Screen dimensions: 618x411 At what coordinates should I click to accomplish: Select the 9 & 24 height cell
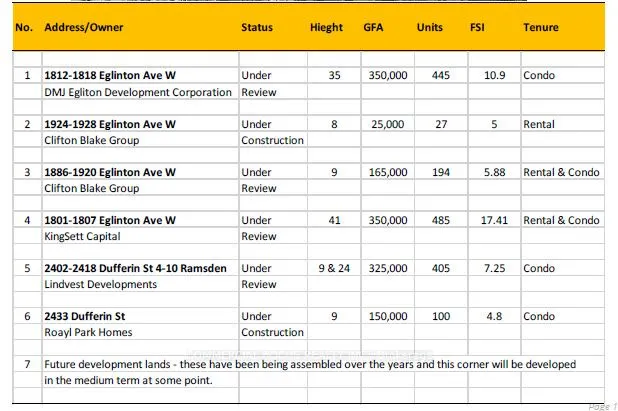click(x=334, y=268)
